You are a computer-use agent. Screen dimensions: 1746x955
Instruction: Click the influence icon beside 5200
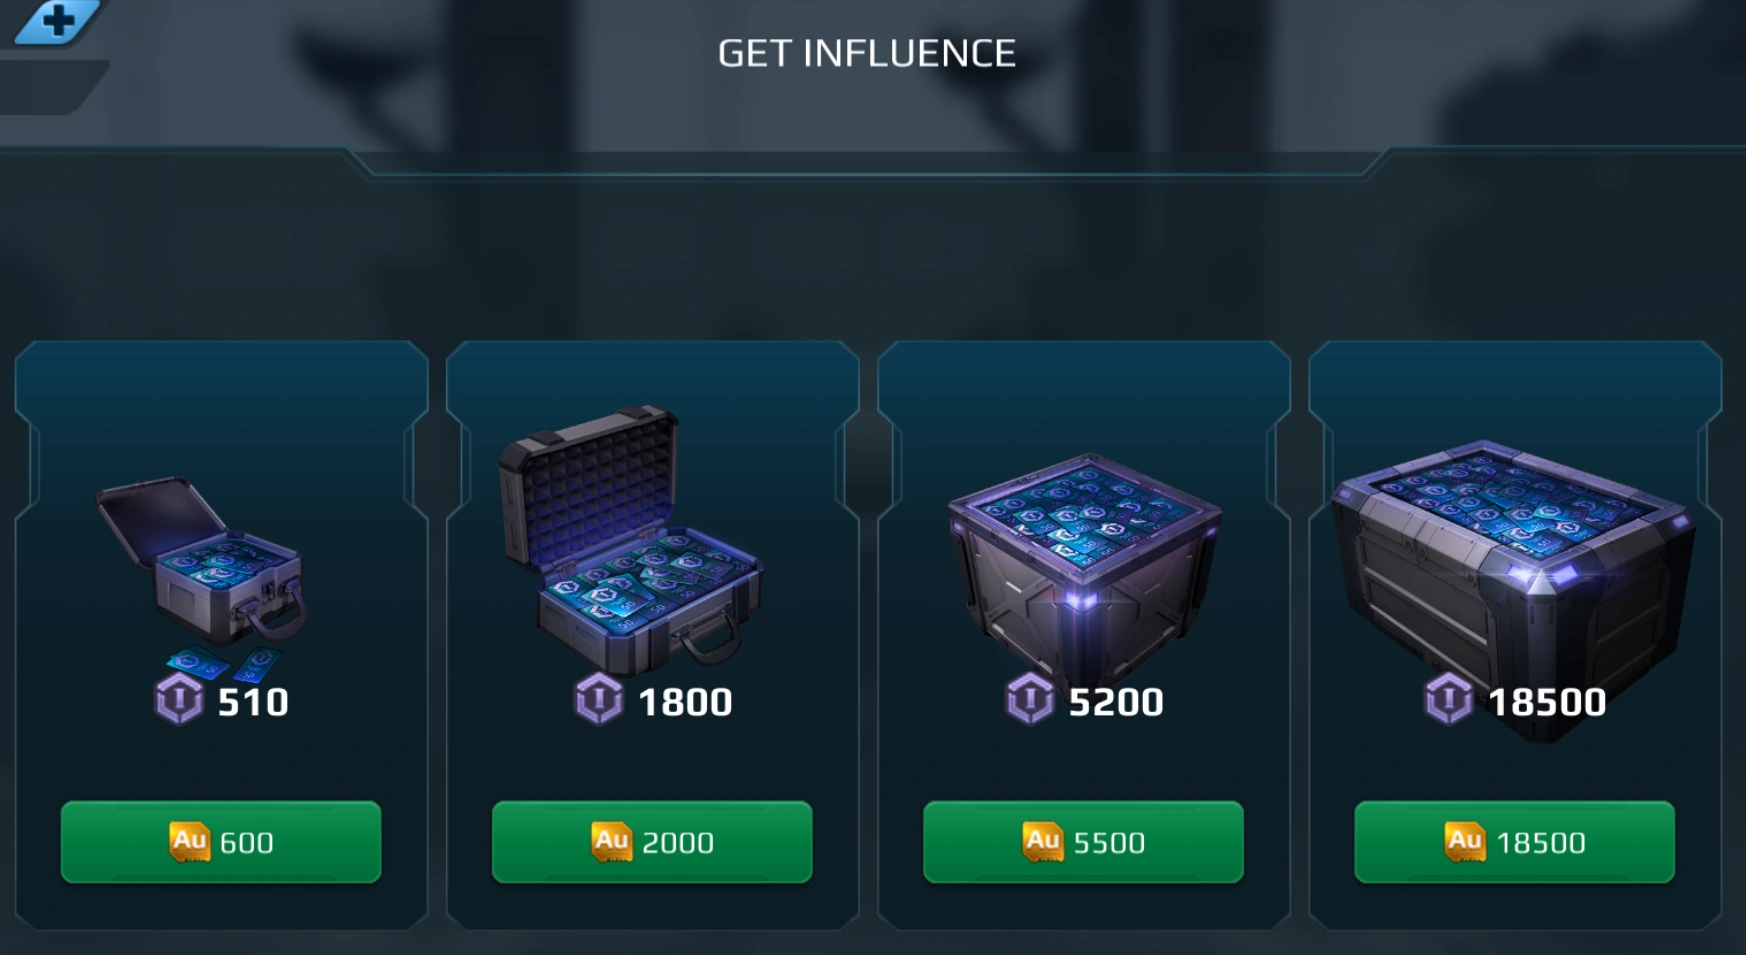pos(1030,699)
